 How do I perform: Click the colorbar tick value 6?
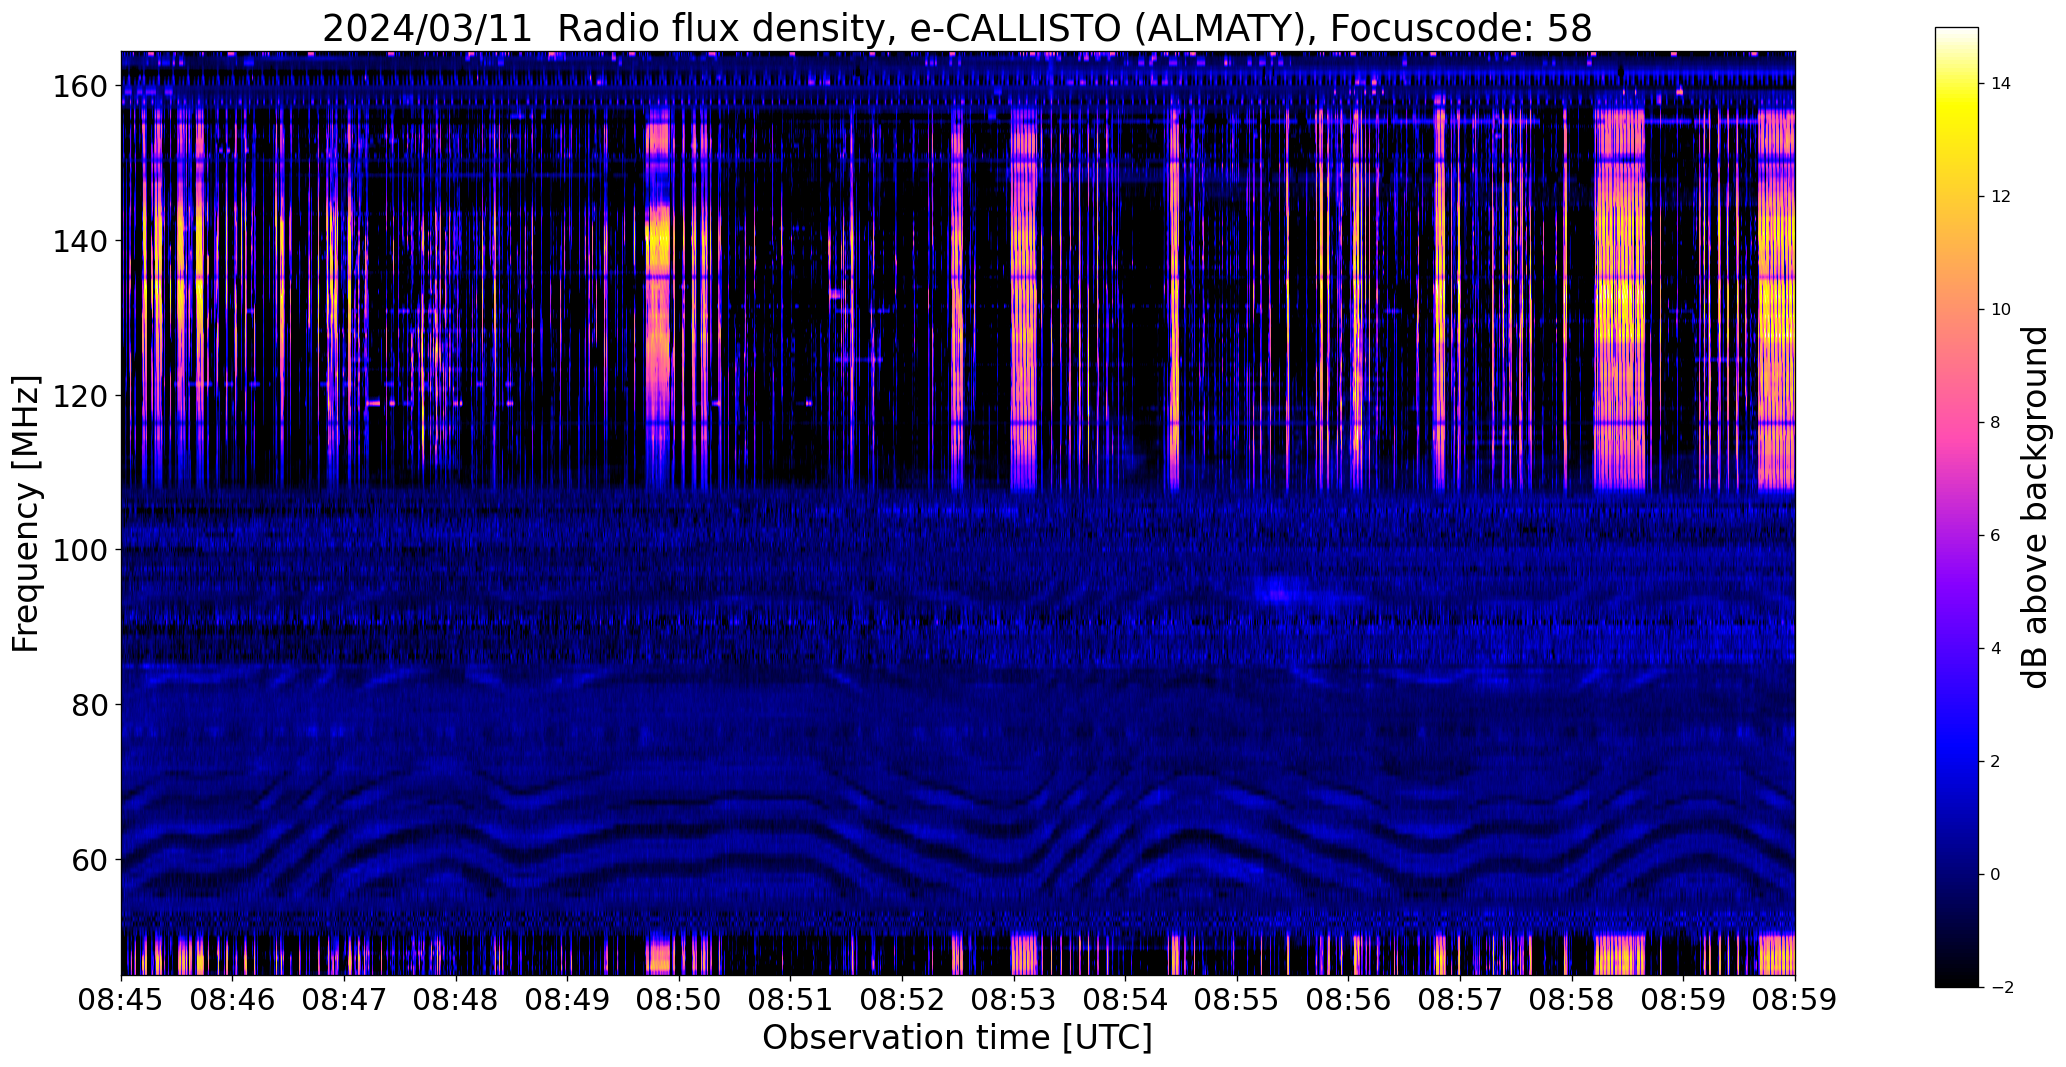coord(1996,536)
